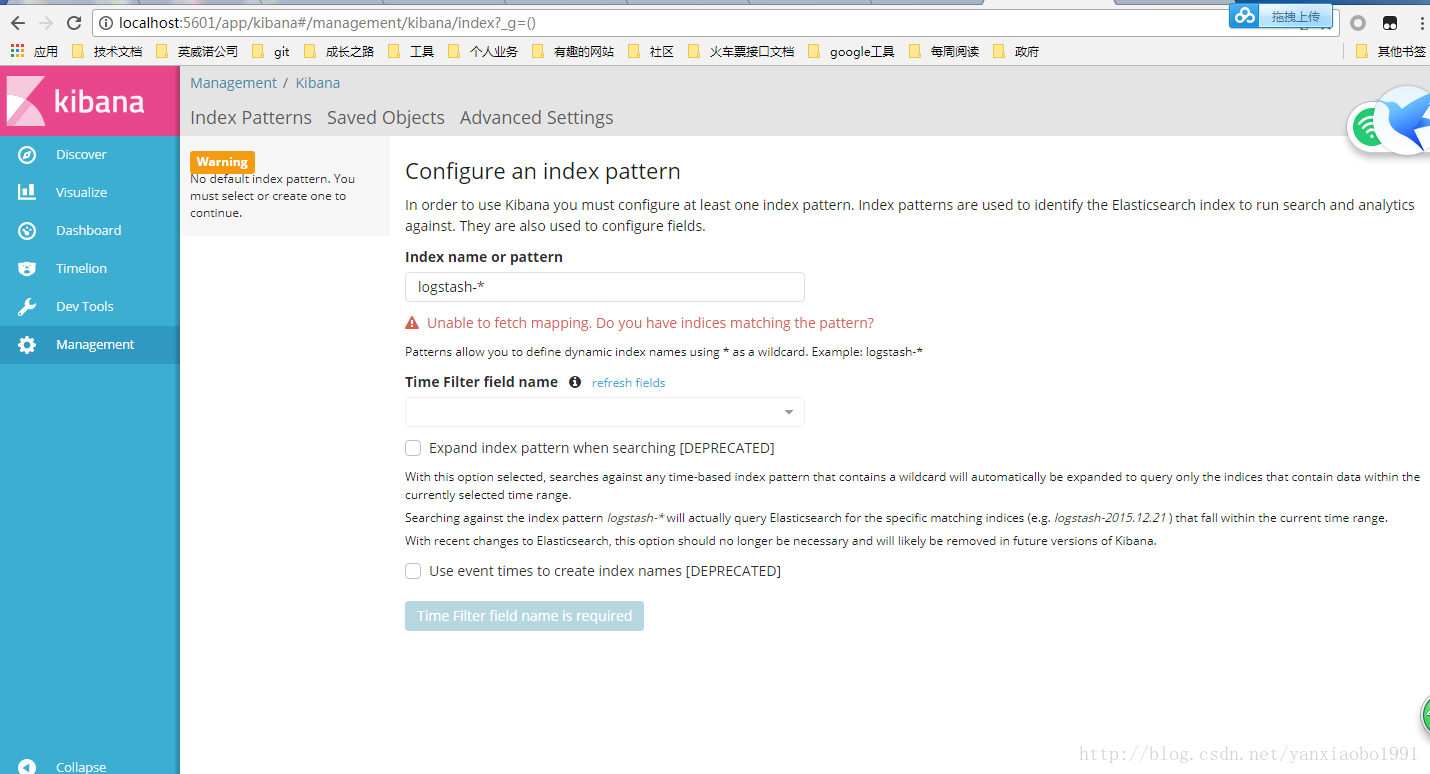The image size is (1430, 774).
Task: Click the blue bird floating icon
Action: [1405, 120]
